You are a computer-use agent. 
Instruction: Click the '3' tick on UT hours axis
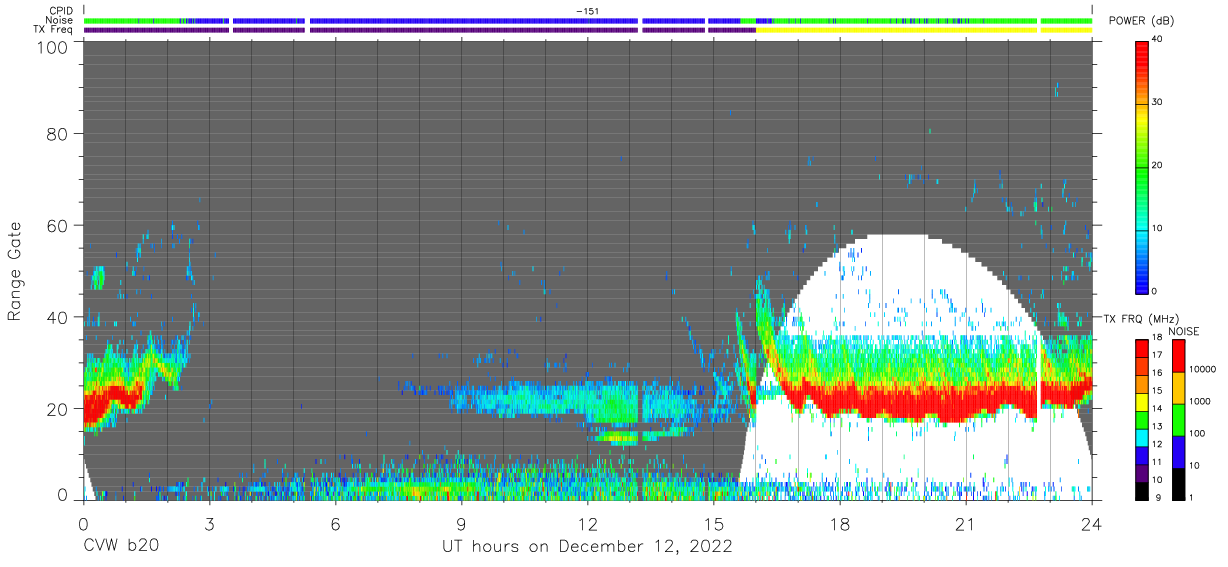[x=209, y=524]
